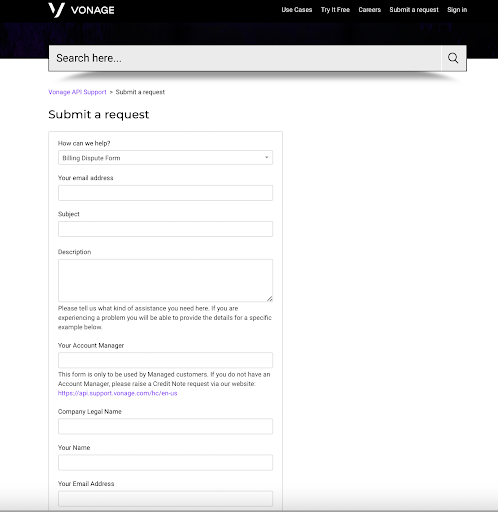Open the Use Cases menu item
Image resolution: width=498 pixels, height=512 pixels.
click(297, 10)
